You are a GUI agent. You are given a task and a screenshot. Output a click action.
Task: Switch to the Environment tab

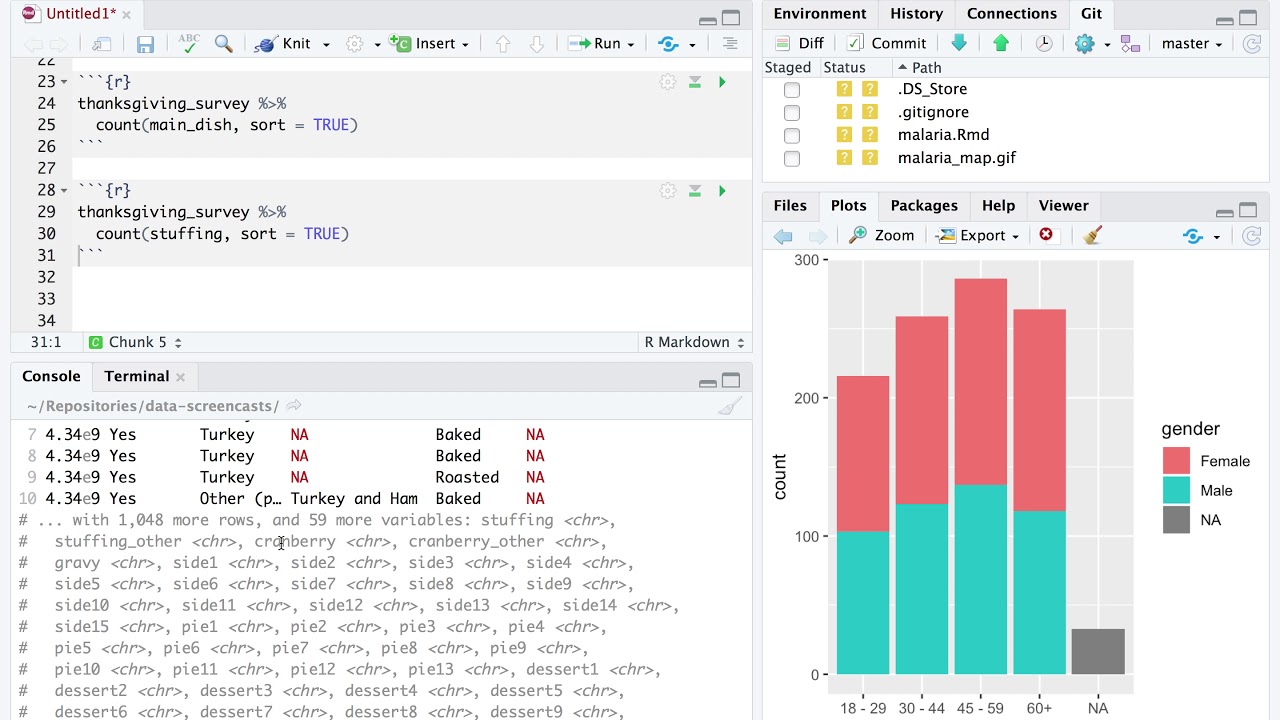(x=820, y=13)
